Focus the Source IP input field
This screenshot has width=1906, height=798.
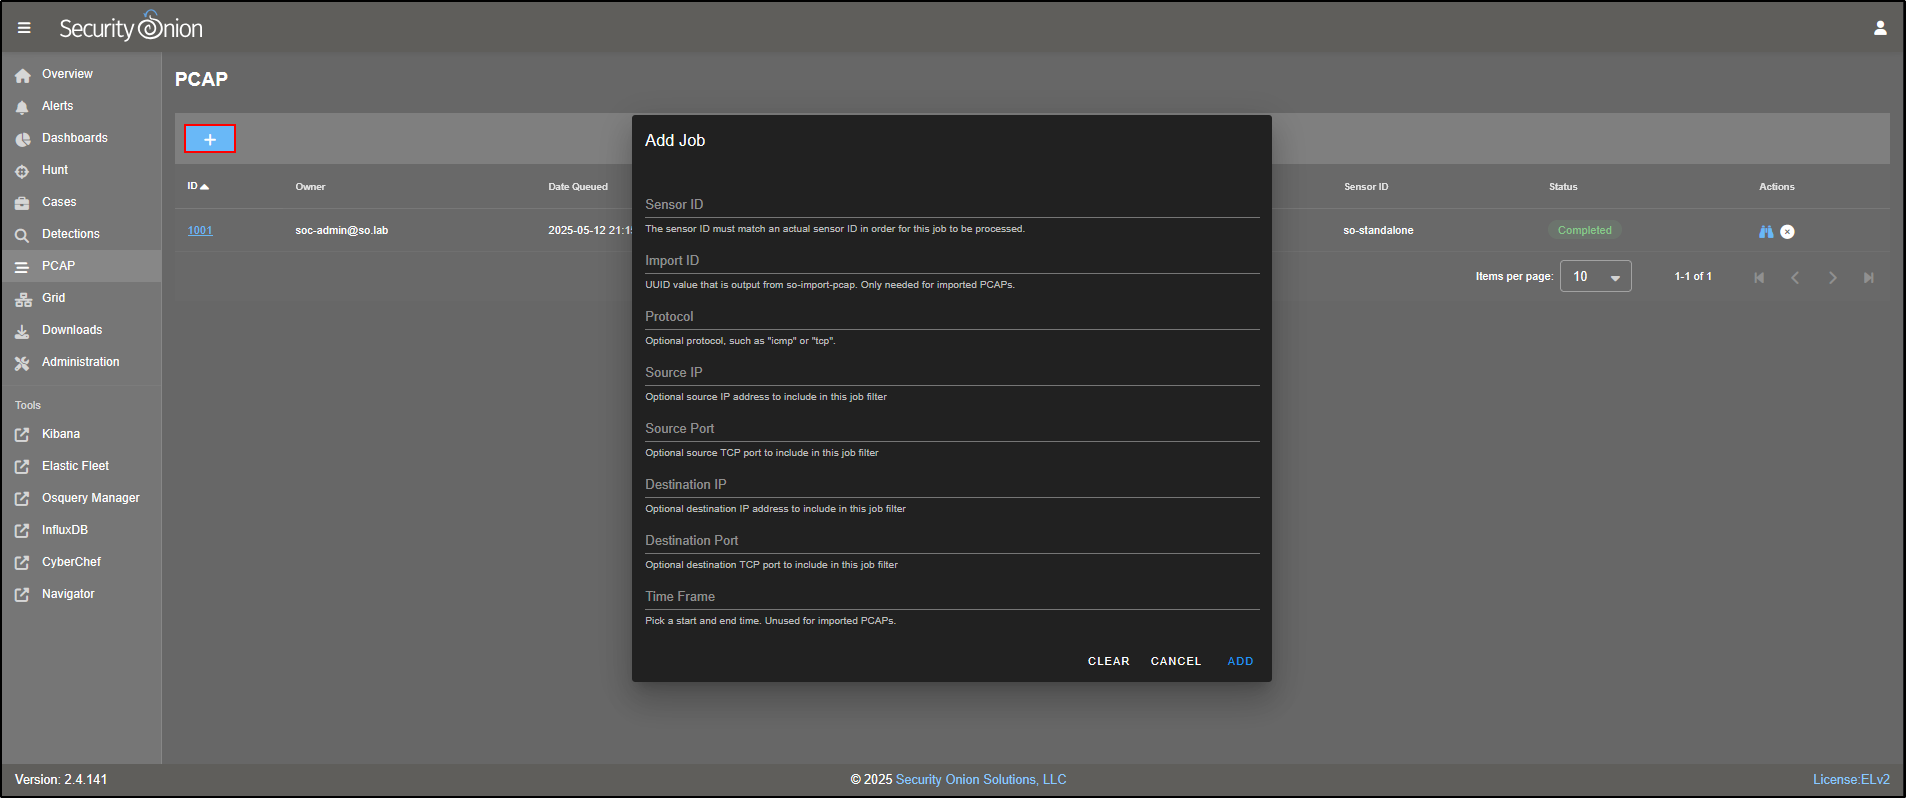(x=951, y=373)
